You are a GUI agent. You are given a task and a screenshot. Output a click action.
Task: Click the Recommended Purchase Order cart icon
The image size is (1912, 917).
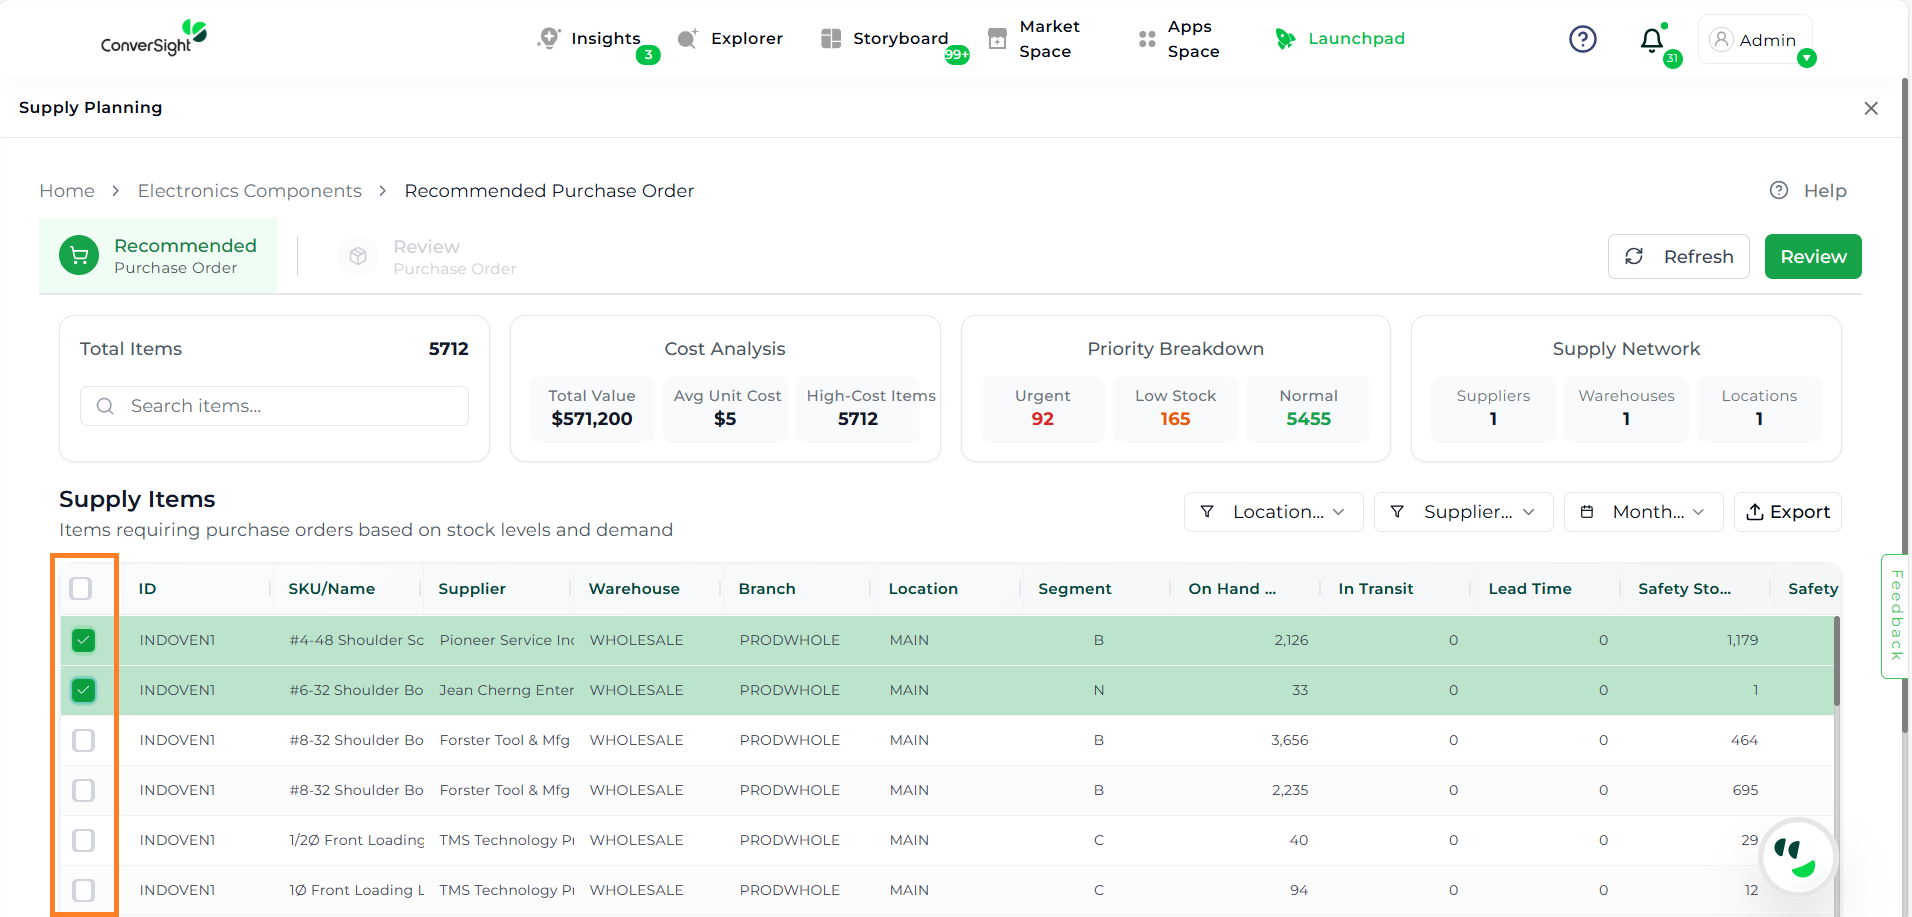point(79,256)
